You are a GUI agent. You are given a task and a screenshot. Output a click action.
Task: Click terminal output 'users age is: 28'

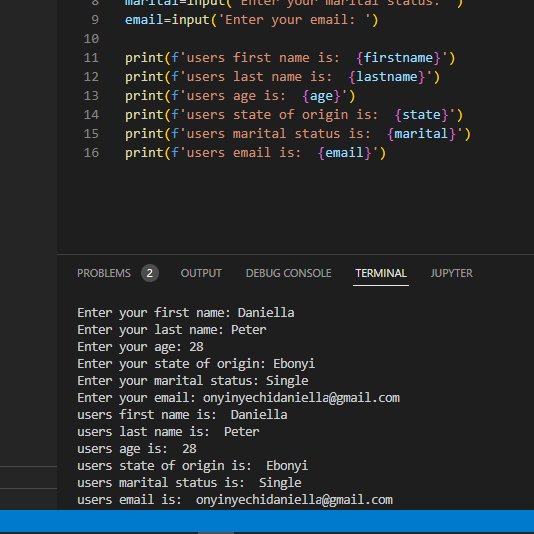tap(137, 449)
